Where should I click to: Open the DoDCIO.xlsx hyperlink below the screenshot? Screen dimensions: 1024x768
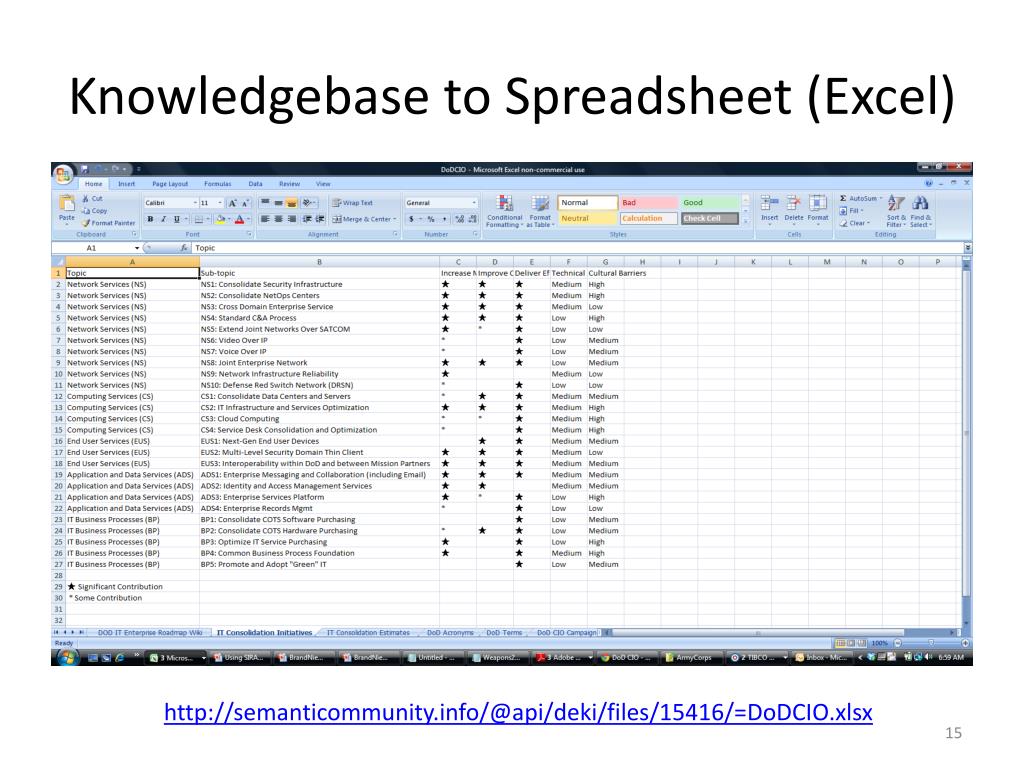pos(518,712)
